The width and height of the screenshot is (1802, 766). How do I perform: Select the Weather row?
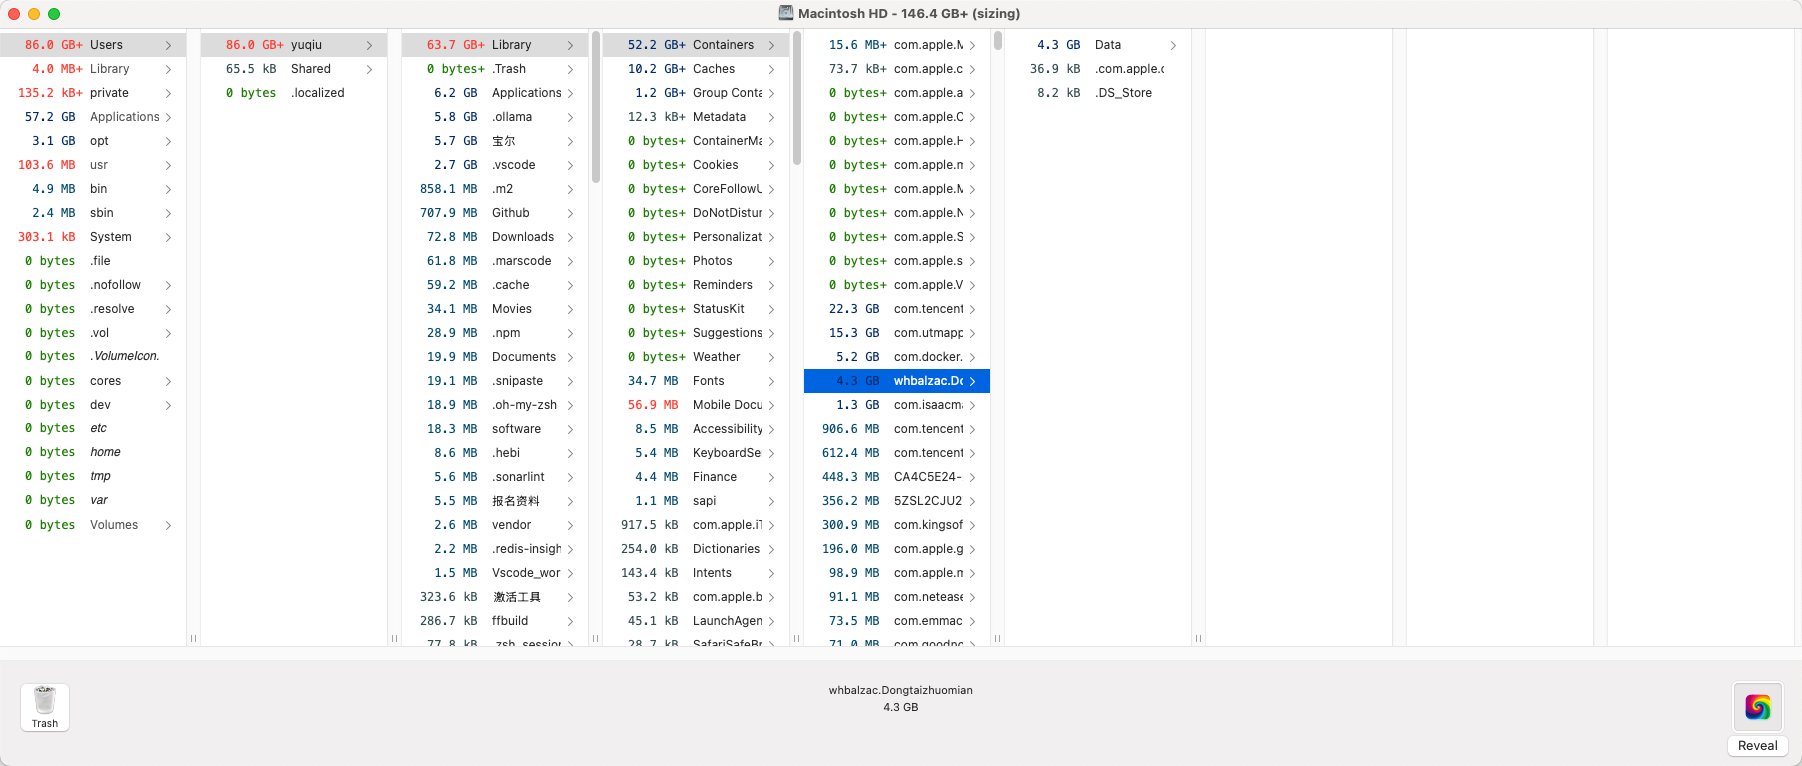[696, 357]
